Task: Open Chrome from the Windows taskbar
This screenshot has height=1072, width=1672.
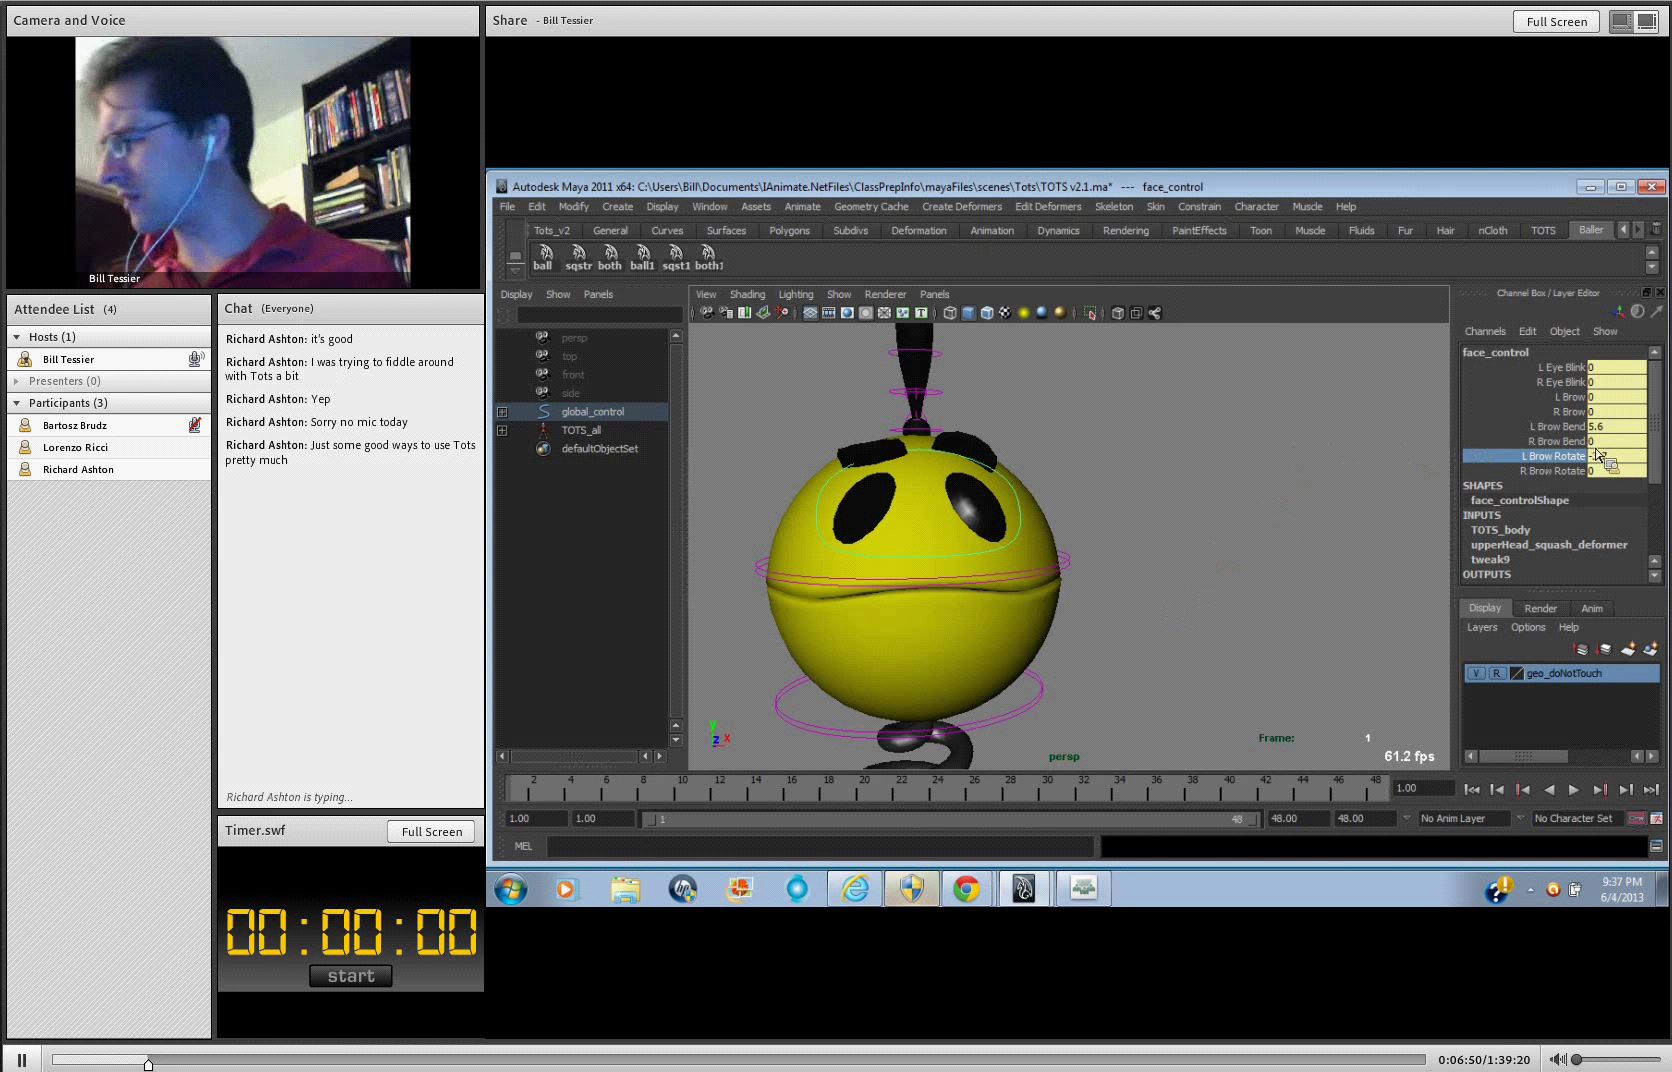Action: tap(966, 888)
